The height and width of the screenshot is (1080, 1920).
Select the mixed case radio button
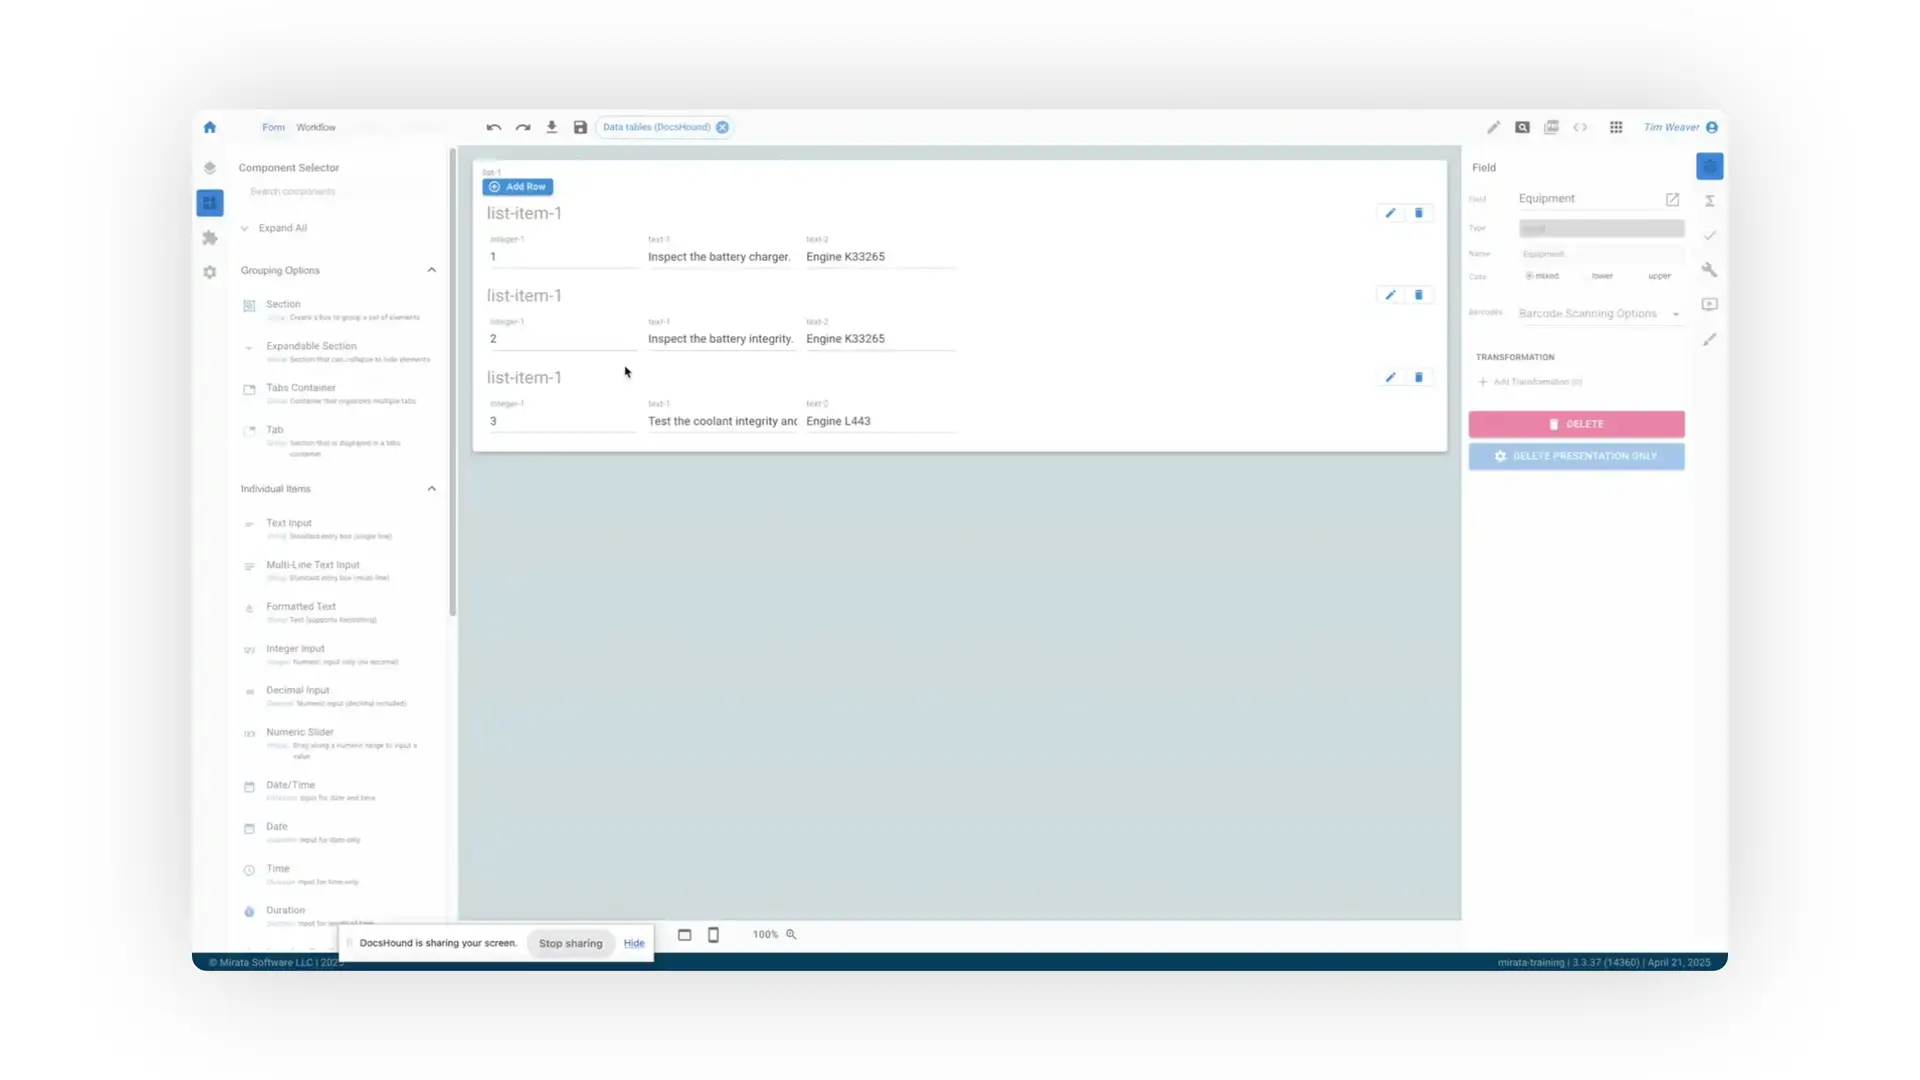(x=1529, y=276)
